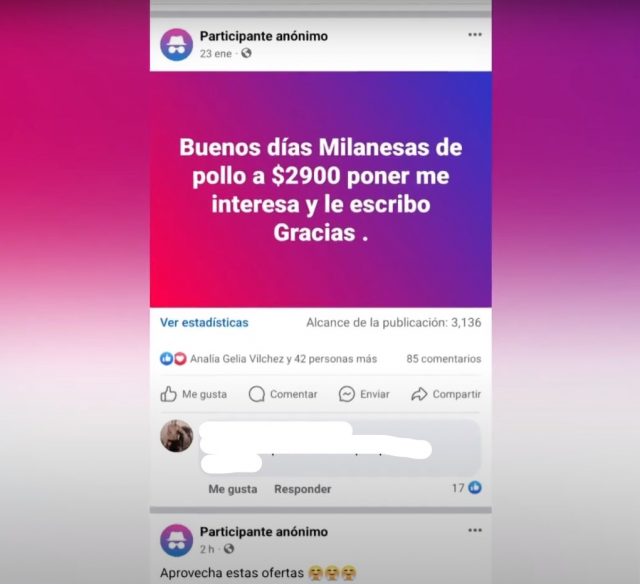Screen dimensions: 640x584
Task: Open the first post's Participante anónimo name
Action: point(264,36)
